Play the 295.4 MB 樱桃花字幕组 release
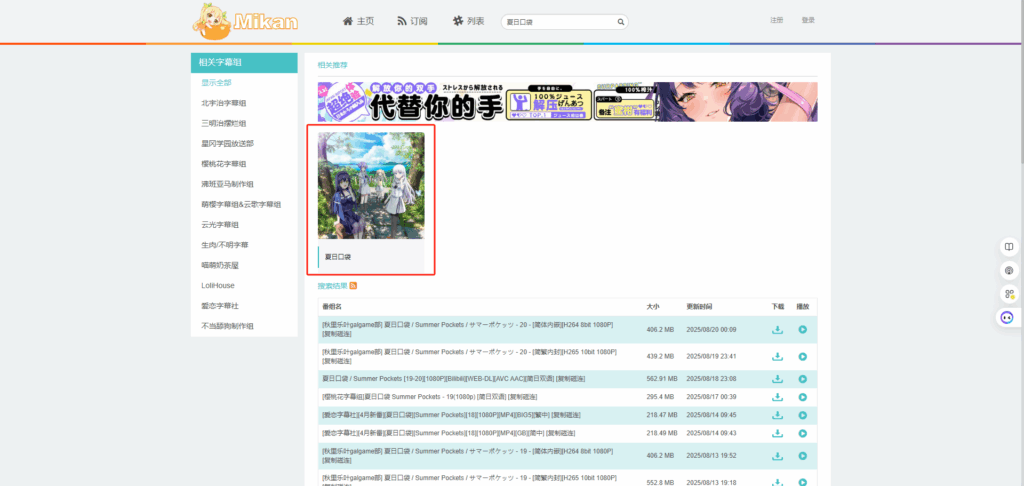The height and width of the screenshot is (486, 1024). (803, 397)
